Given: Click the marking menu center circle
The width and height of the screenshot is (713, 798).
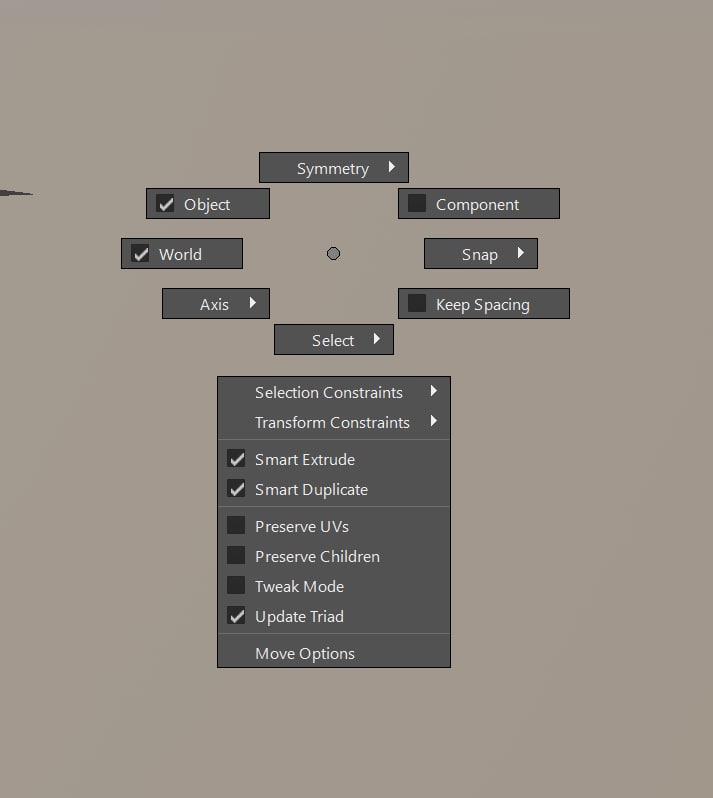Looking at the screenshot, I should point(333,253).
